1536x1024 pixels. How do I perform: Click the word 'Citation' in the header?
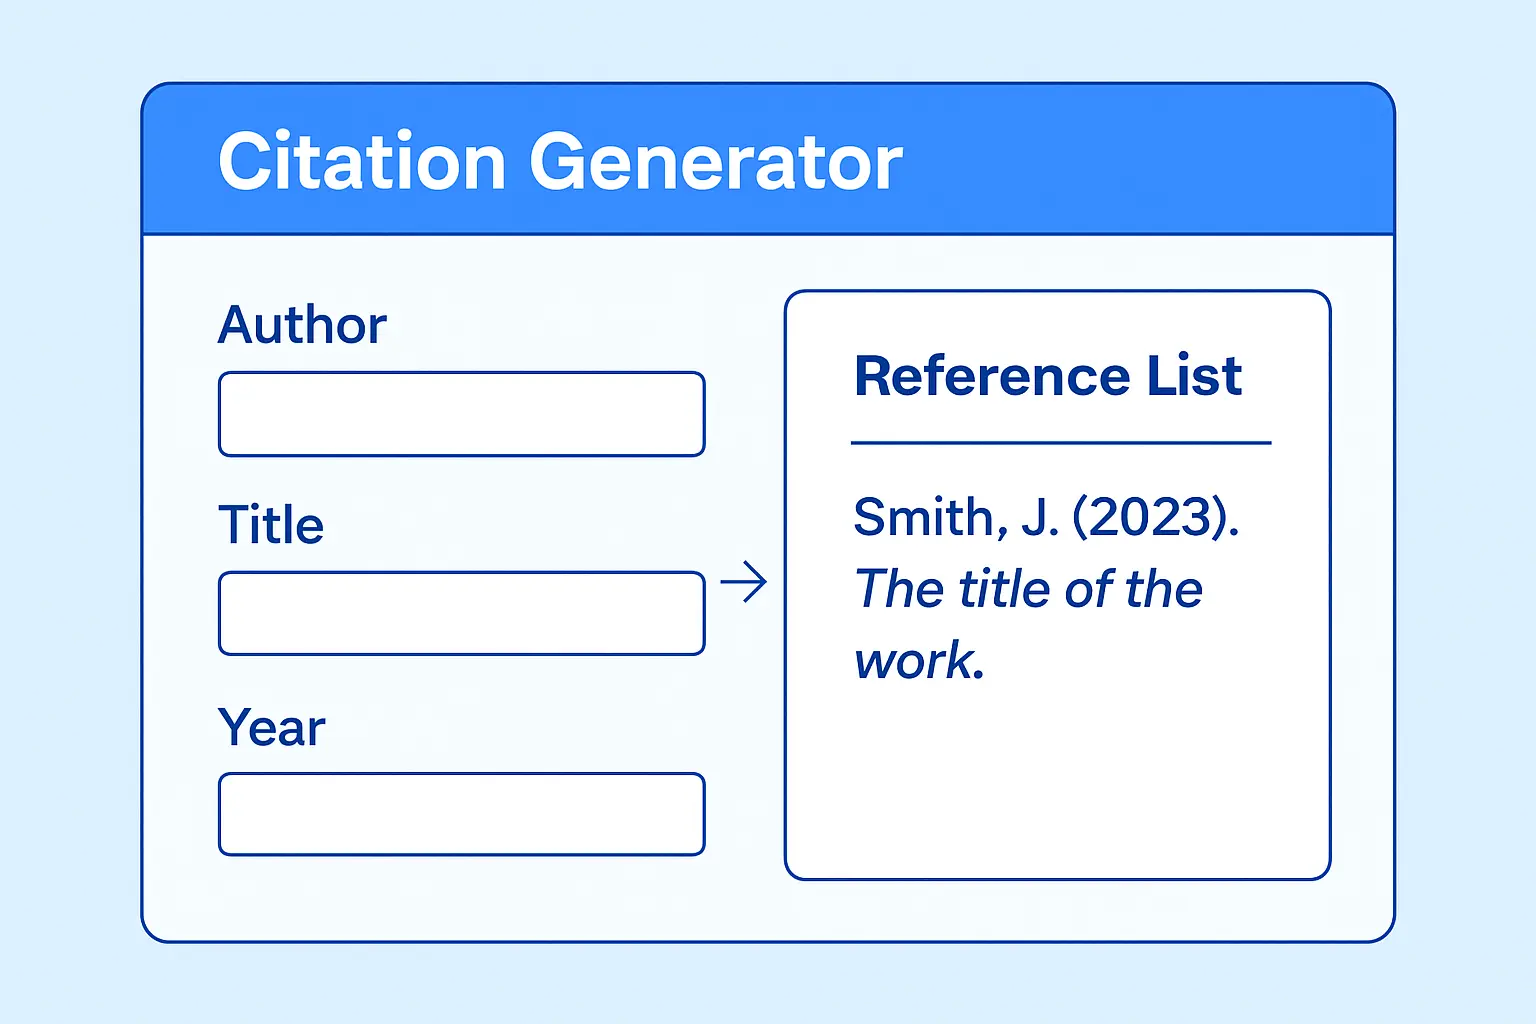tap(362, 162)
